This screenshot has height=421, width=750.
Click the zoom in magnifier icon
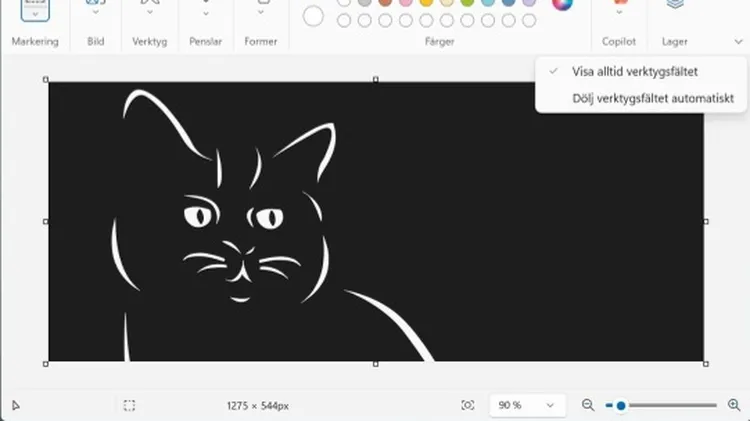click(734, 405)
